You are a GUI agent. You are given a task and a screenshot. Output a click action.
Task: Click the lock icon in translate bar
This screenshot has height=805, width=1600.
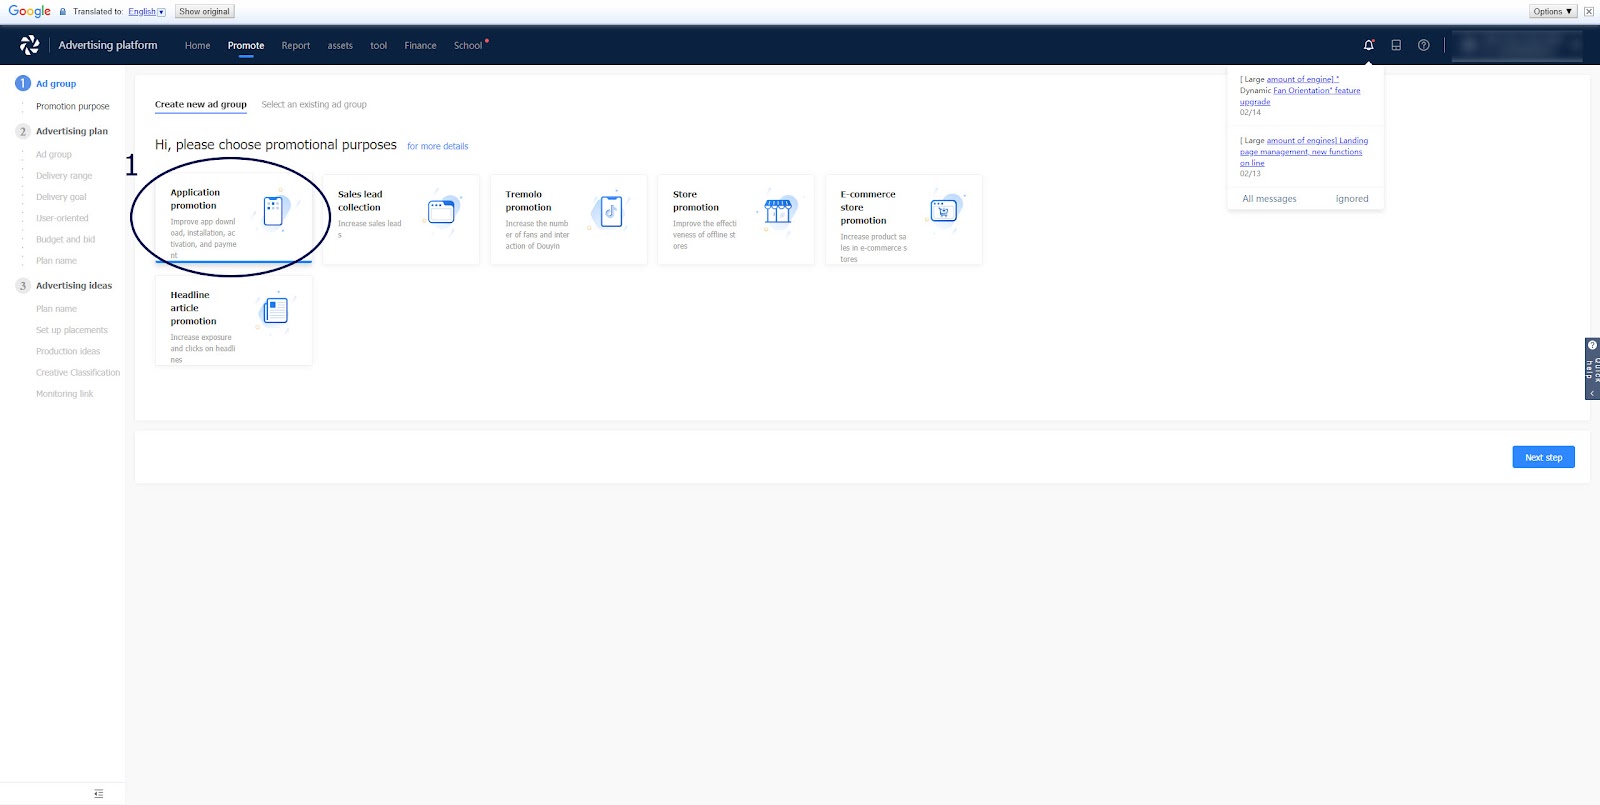tap(63, 12)
